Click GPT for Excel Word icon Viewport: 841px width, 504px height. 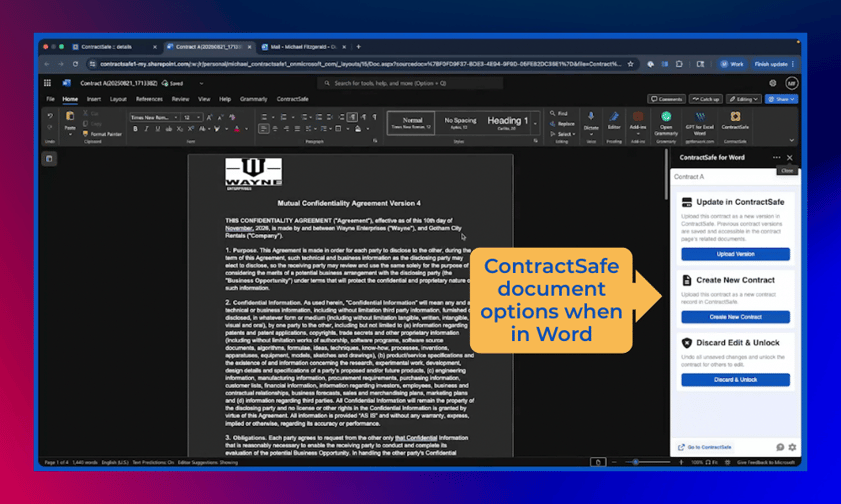click(x=700, y=116)
